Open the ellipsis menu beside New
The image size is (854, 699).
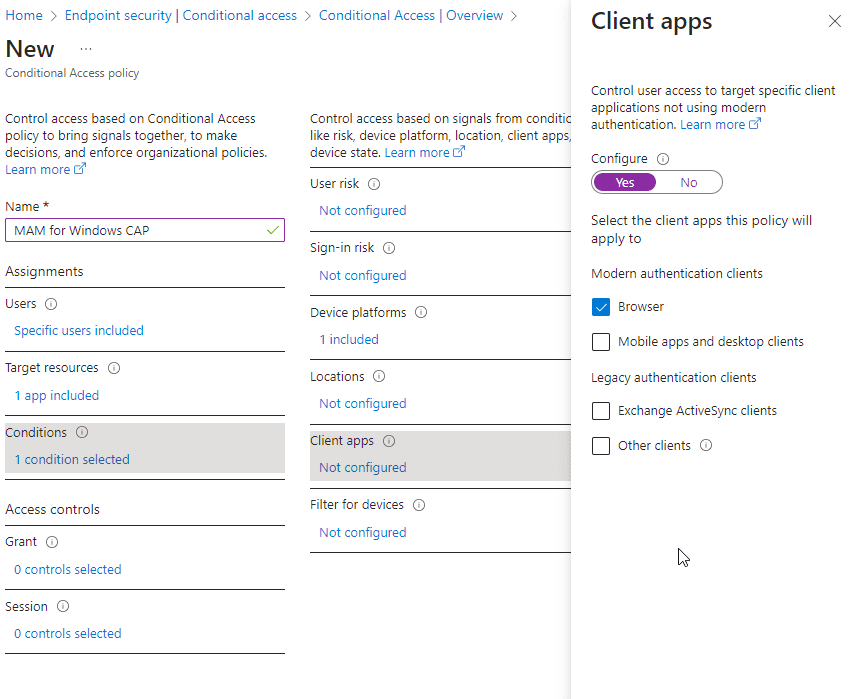(85, 48)
